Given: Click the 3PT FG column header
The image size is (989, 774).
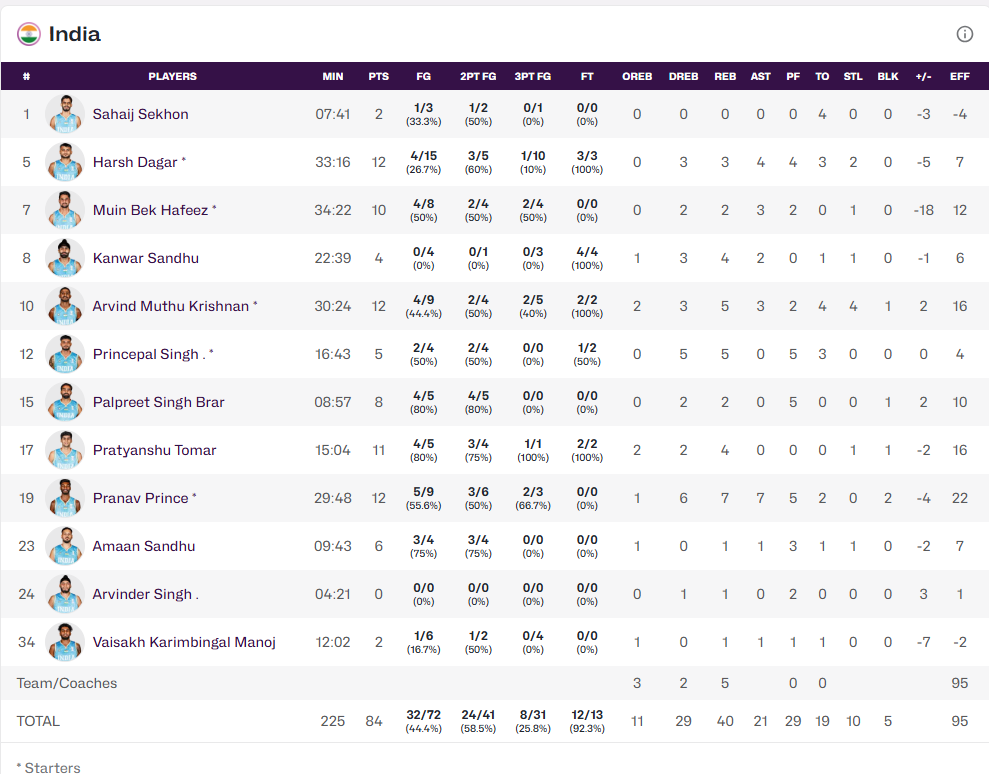Looking at the screenshot, I should click(x=532, y=76).
